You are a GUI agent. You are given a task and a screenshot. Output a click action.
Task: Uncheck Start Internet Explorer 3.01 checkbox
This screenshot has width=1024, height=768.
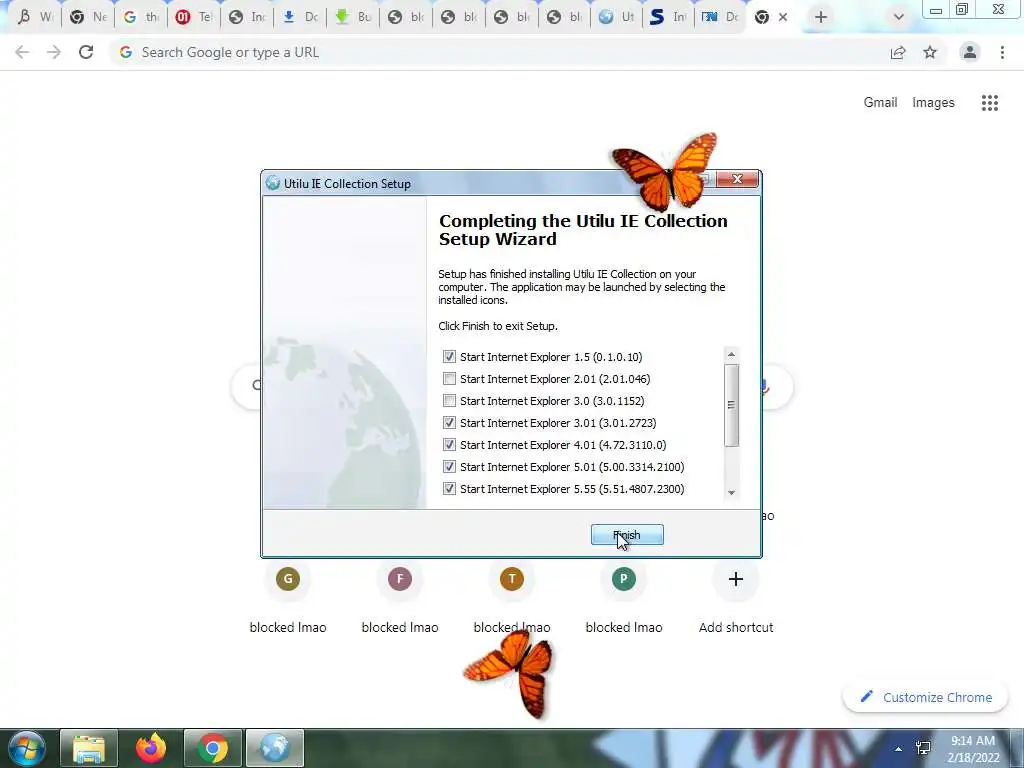[x=449, y=423]
